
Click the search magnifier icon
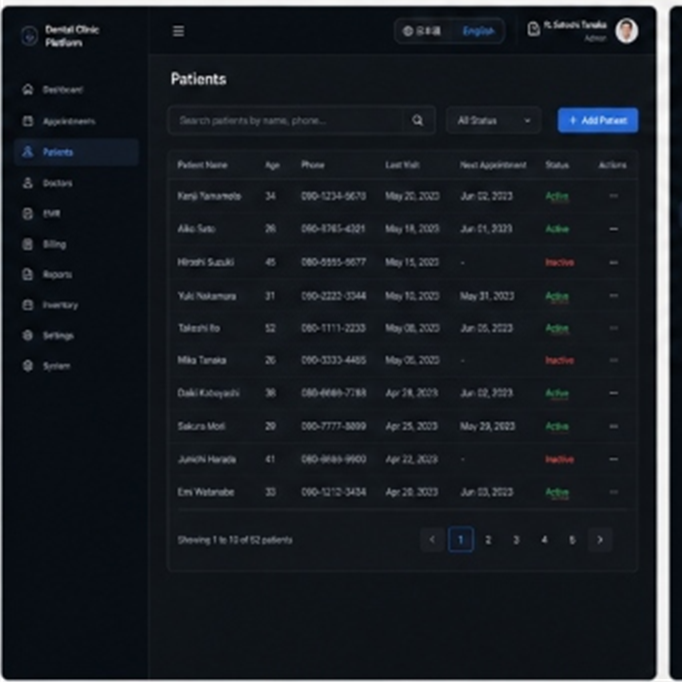418,120
